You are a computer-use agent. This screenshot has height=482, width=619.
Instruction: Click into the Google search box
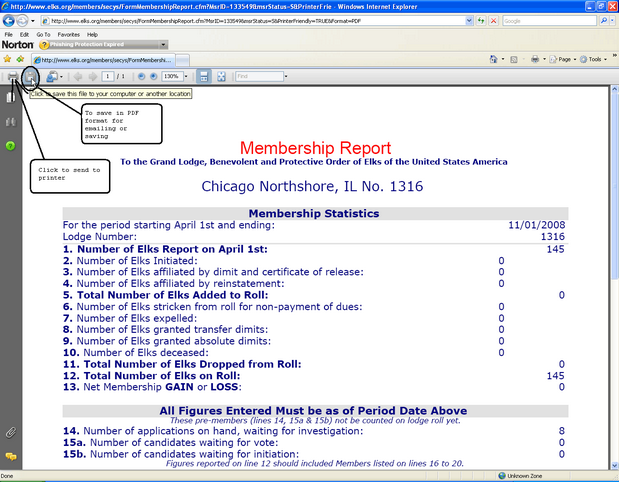tap(549, 21)
